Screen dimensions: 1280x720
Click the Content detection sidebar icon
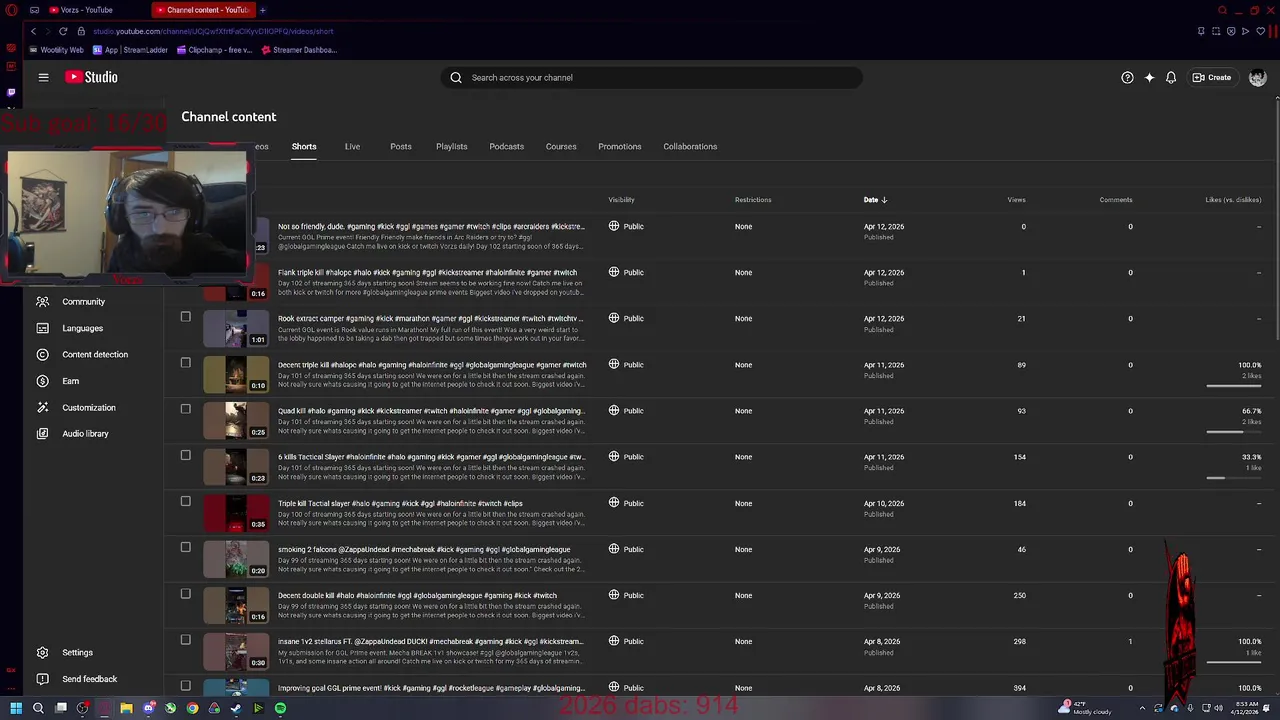tap(42, 354)
